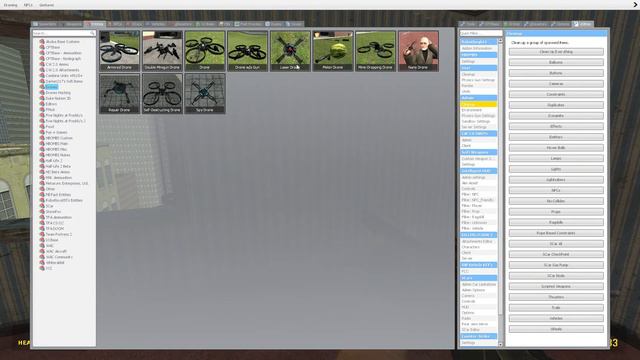
Task: Switch to the Tools tab
Action: pyautogui.click(x=468, y=24)
